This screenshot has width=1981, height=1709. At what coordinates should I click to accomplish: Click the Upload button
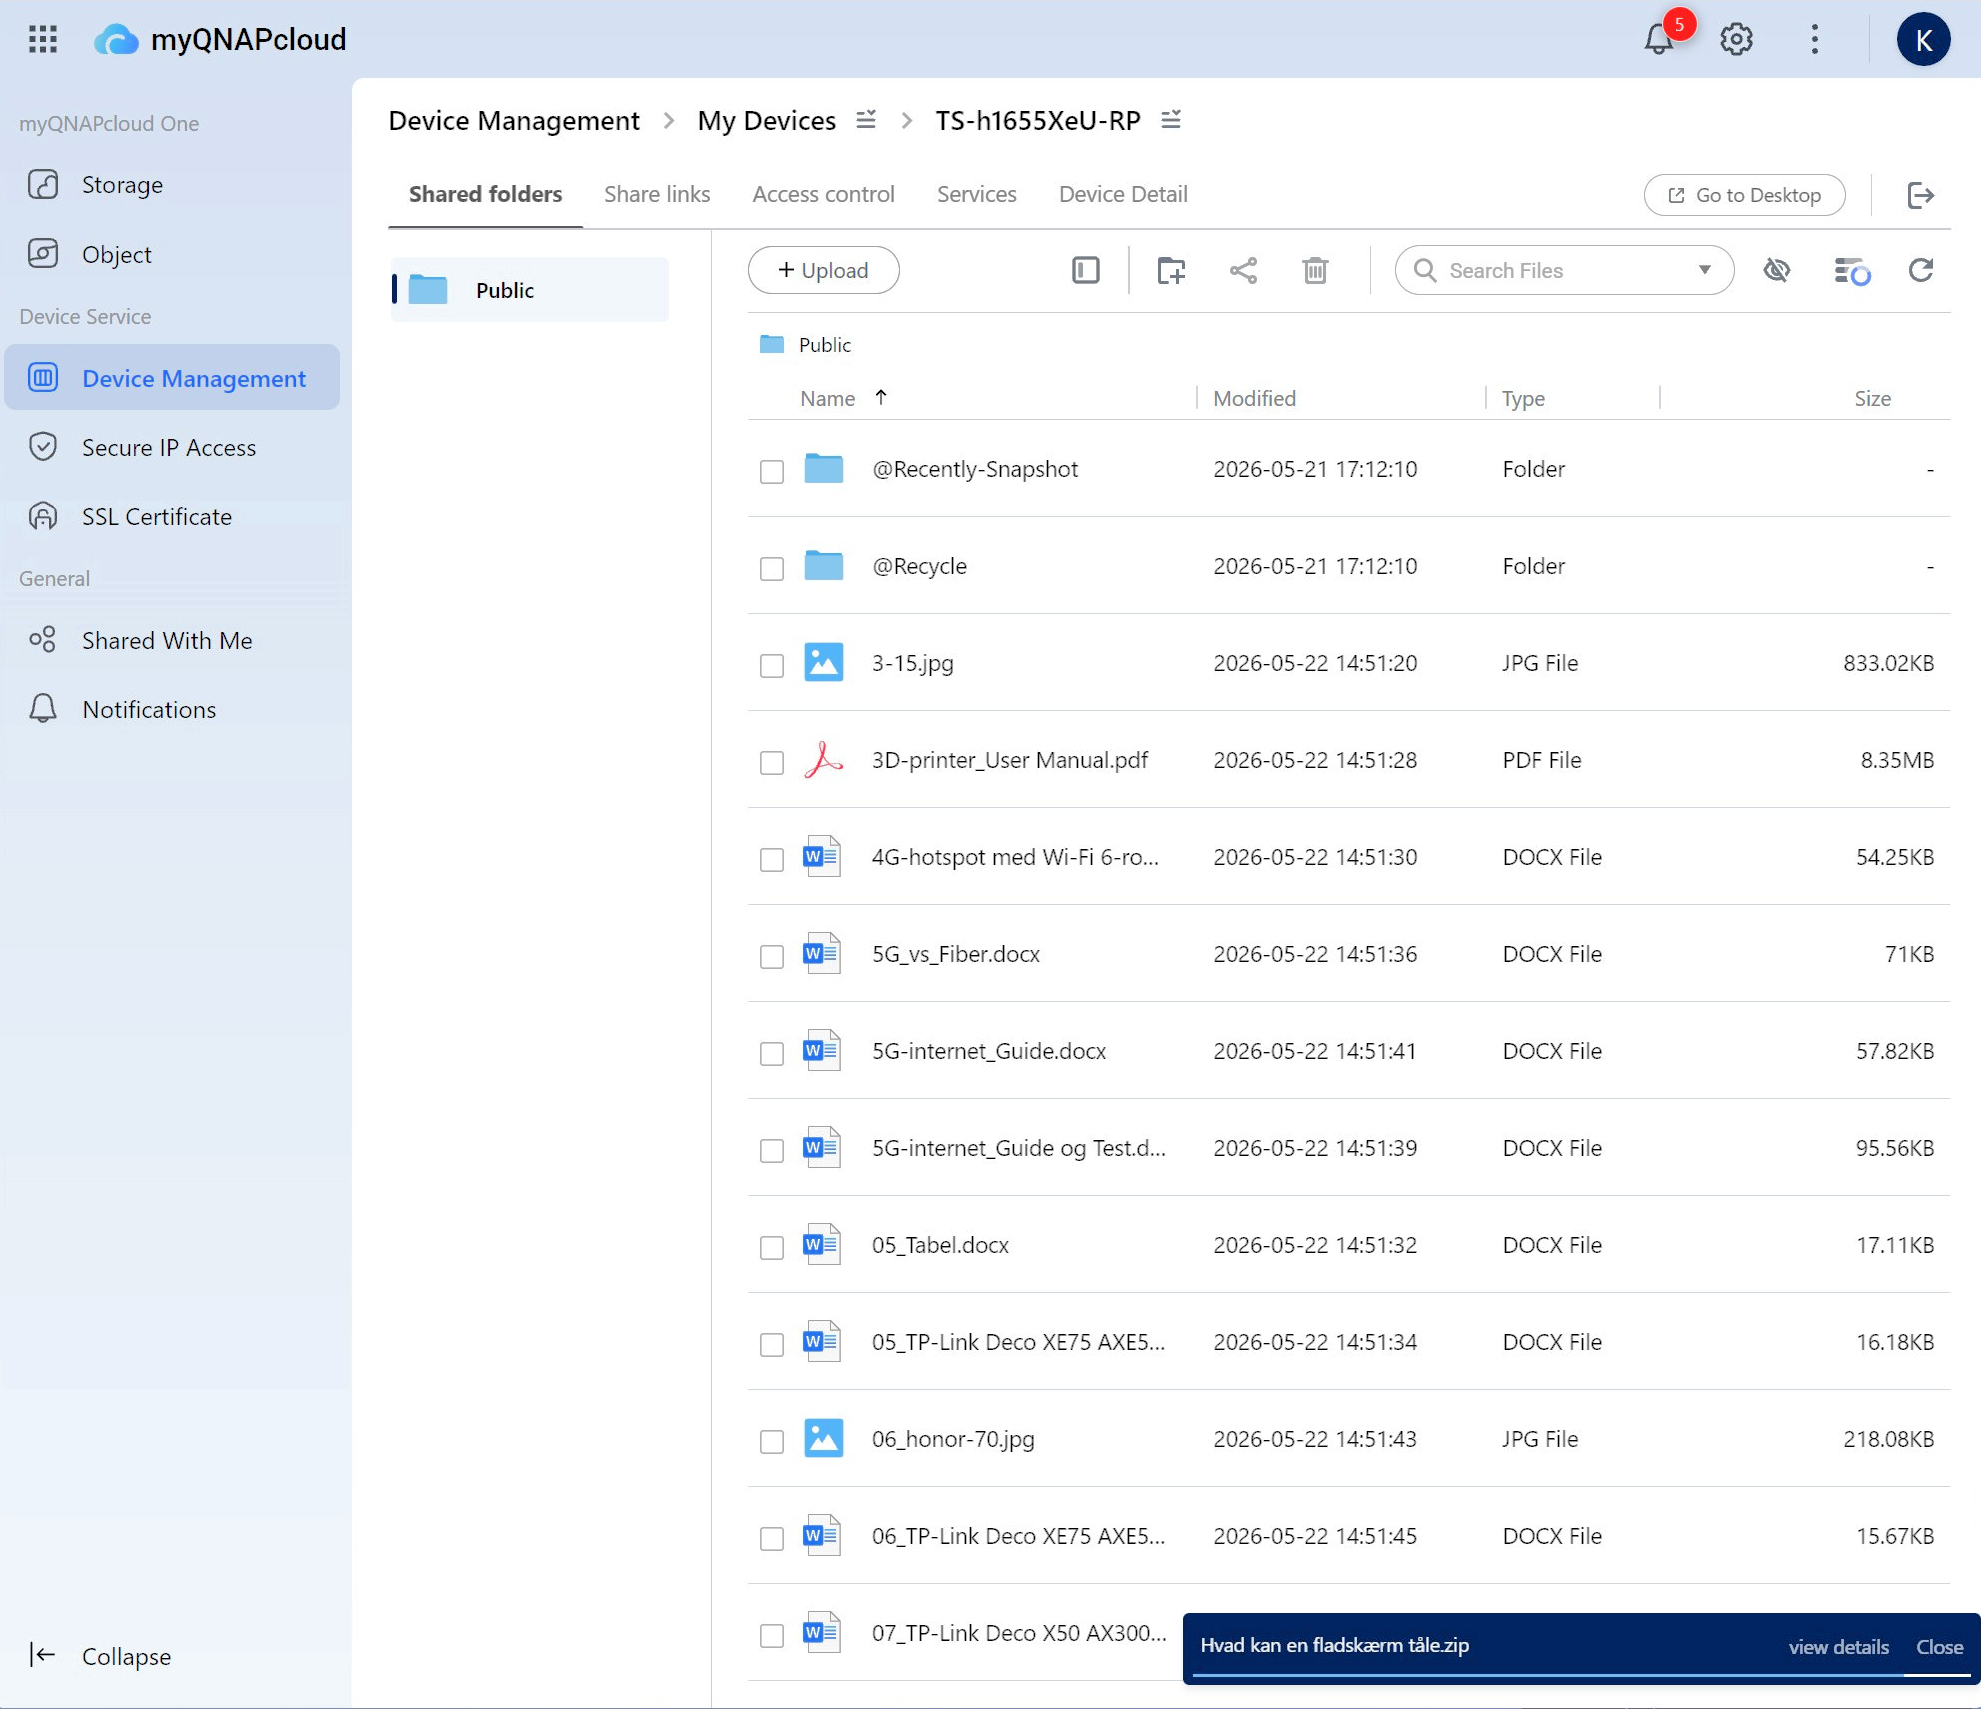[x=823, y=270]
